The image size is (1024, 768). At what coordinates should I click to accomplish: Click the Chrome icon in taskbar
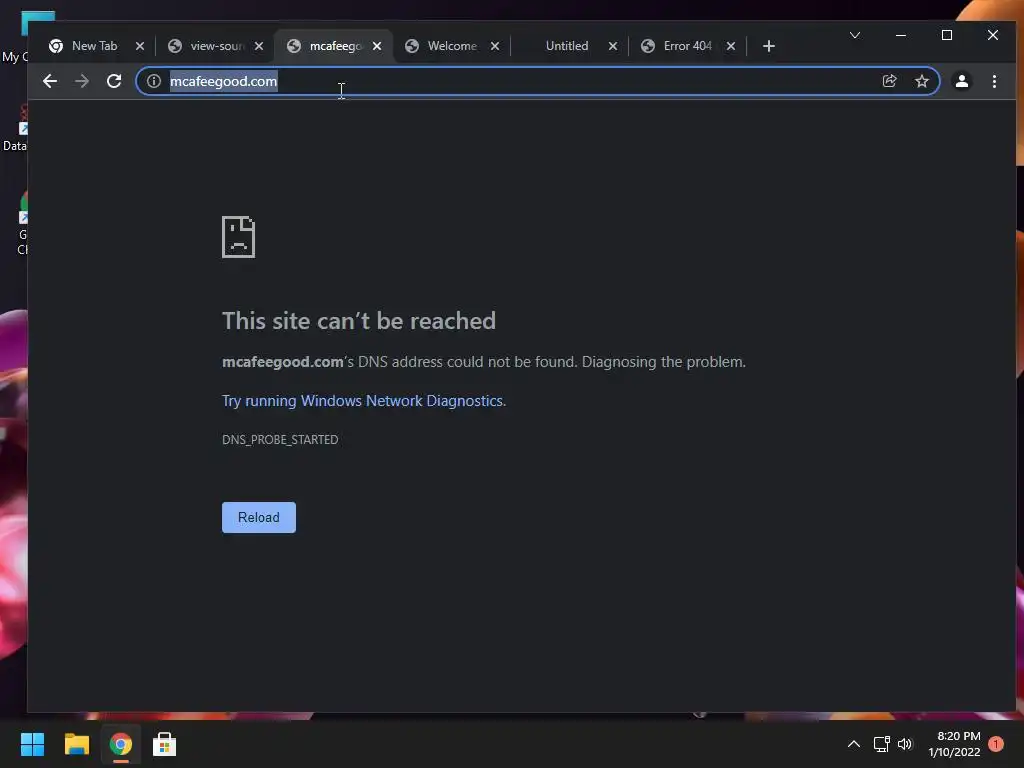[x=121, y=744]
